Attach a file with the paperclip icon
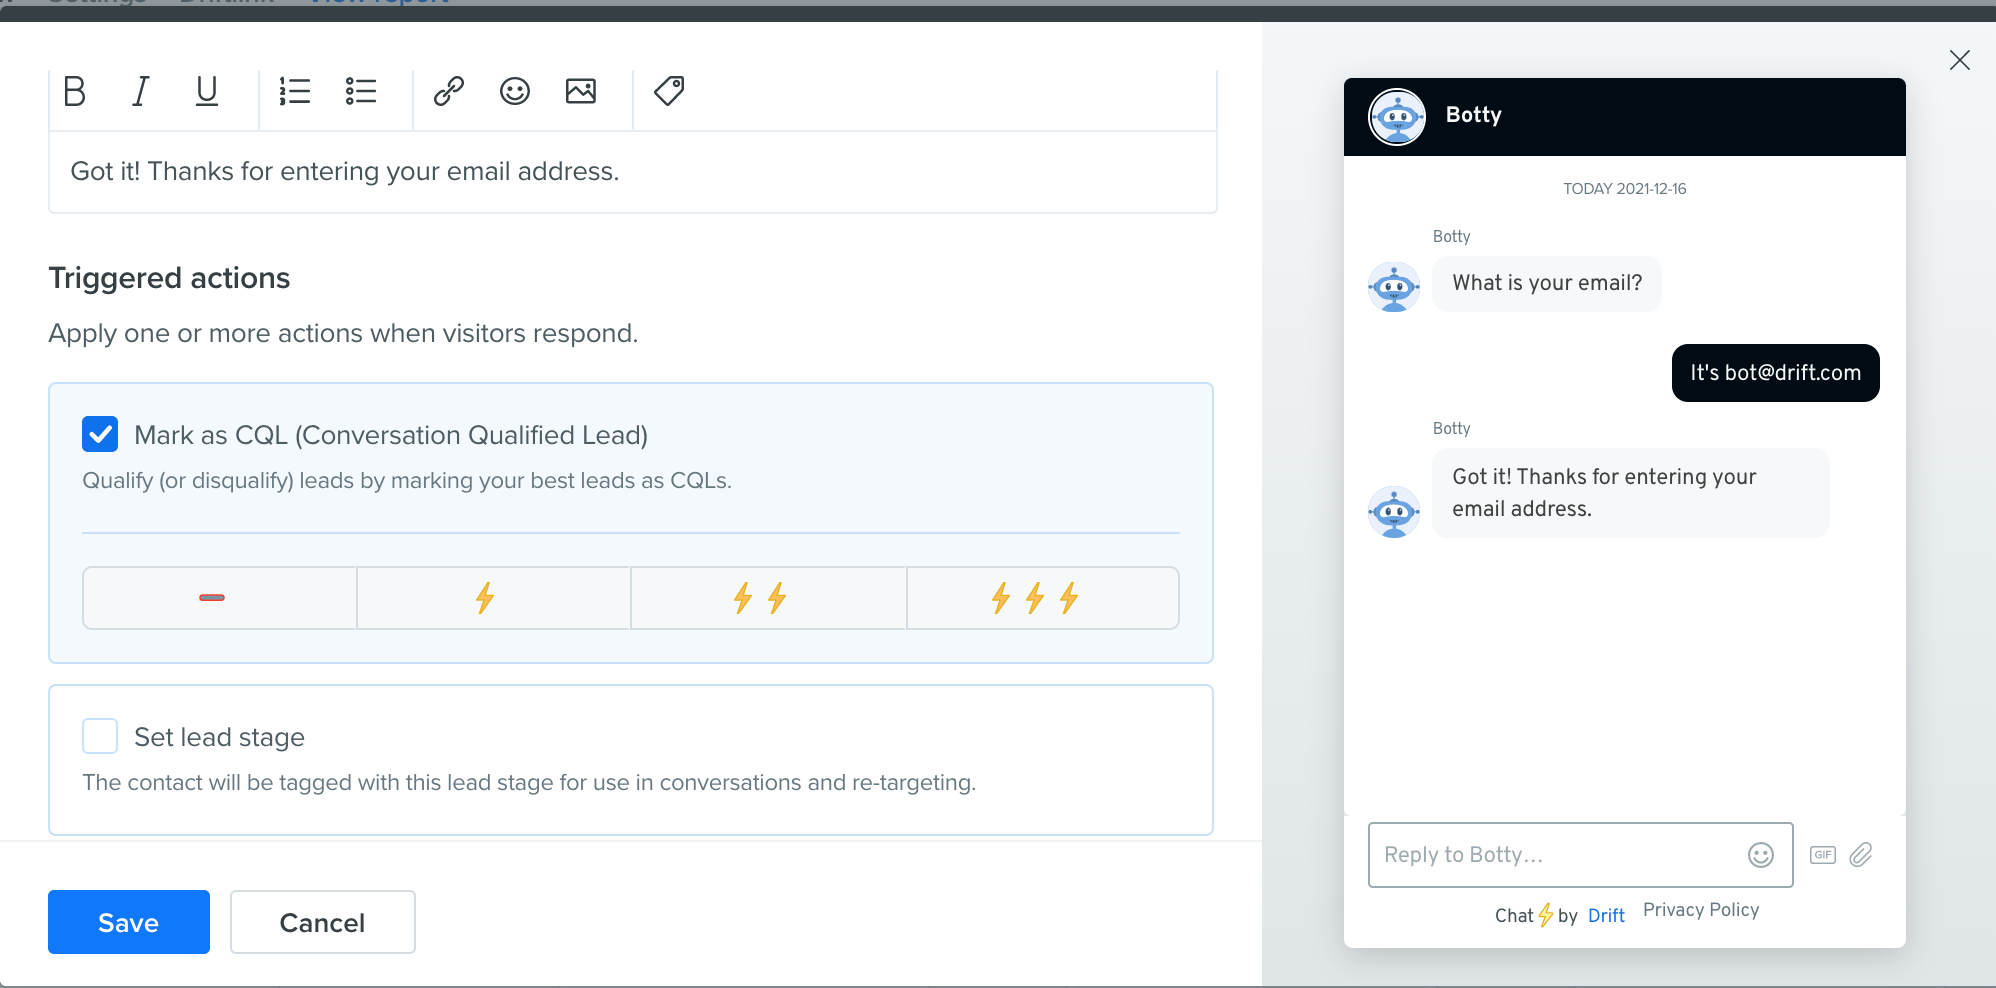This screenshot has width=1996, height=988. coord(1861,855)
